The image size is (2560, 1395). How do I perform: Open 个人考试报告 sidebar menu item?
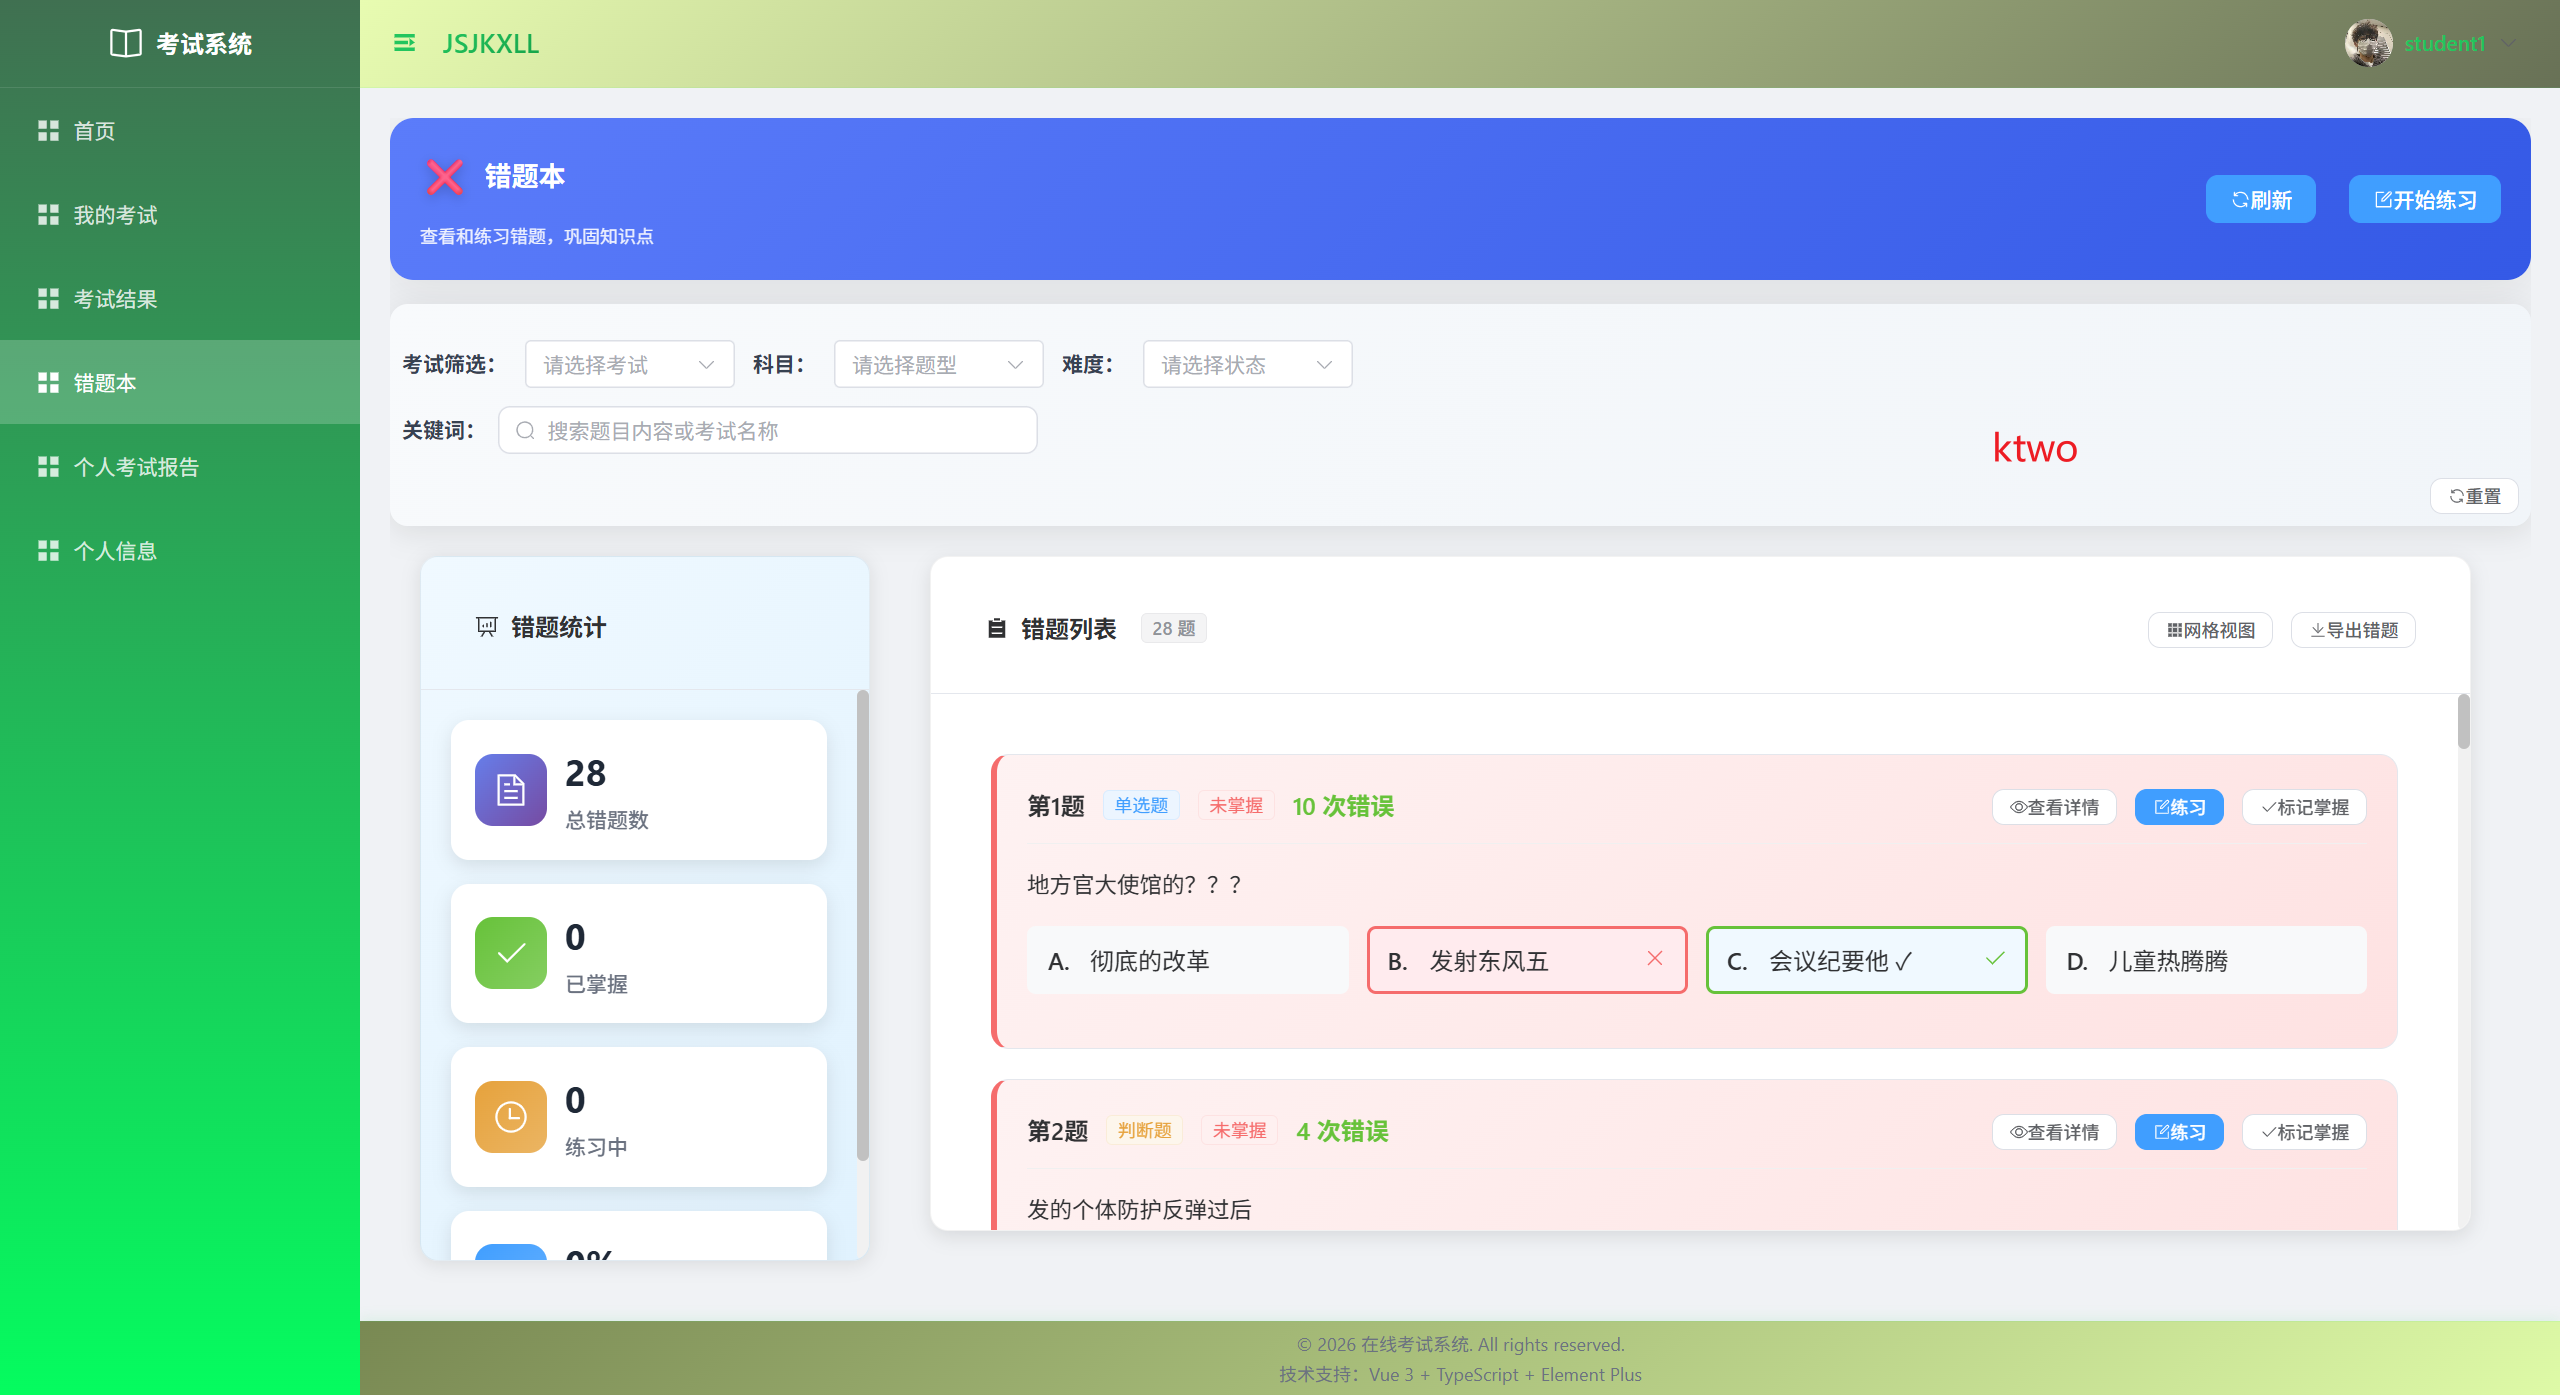pos(136,467)
